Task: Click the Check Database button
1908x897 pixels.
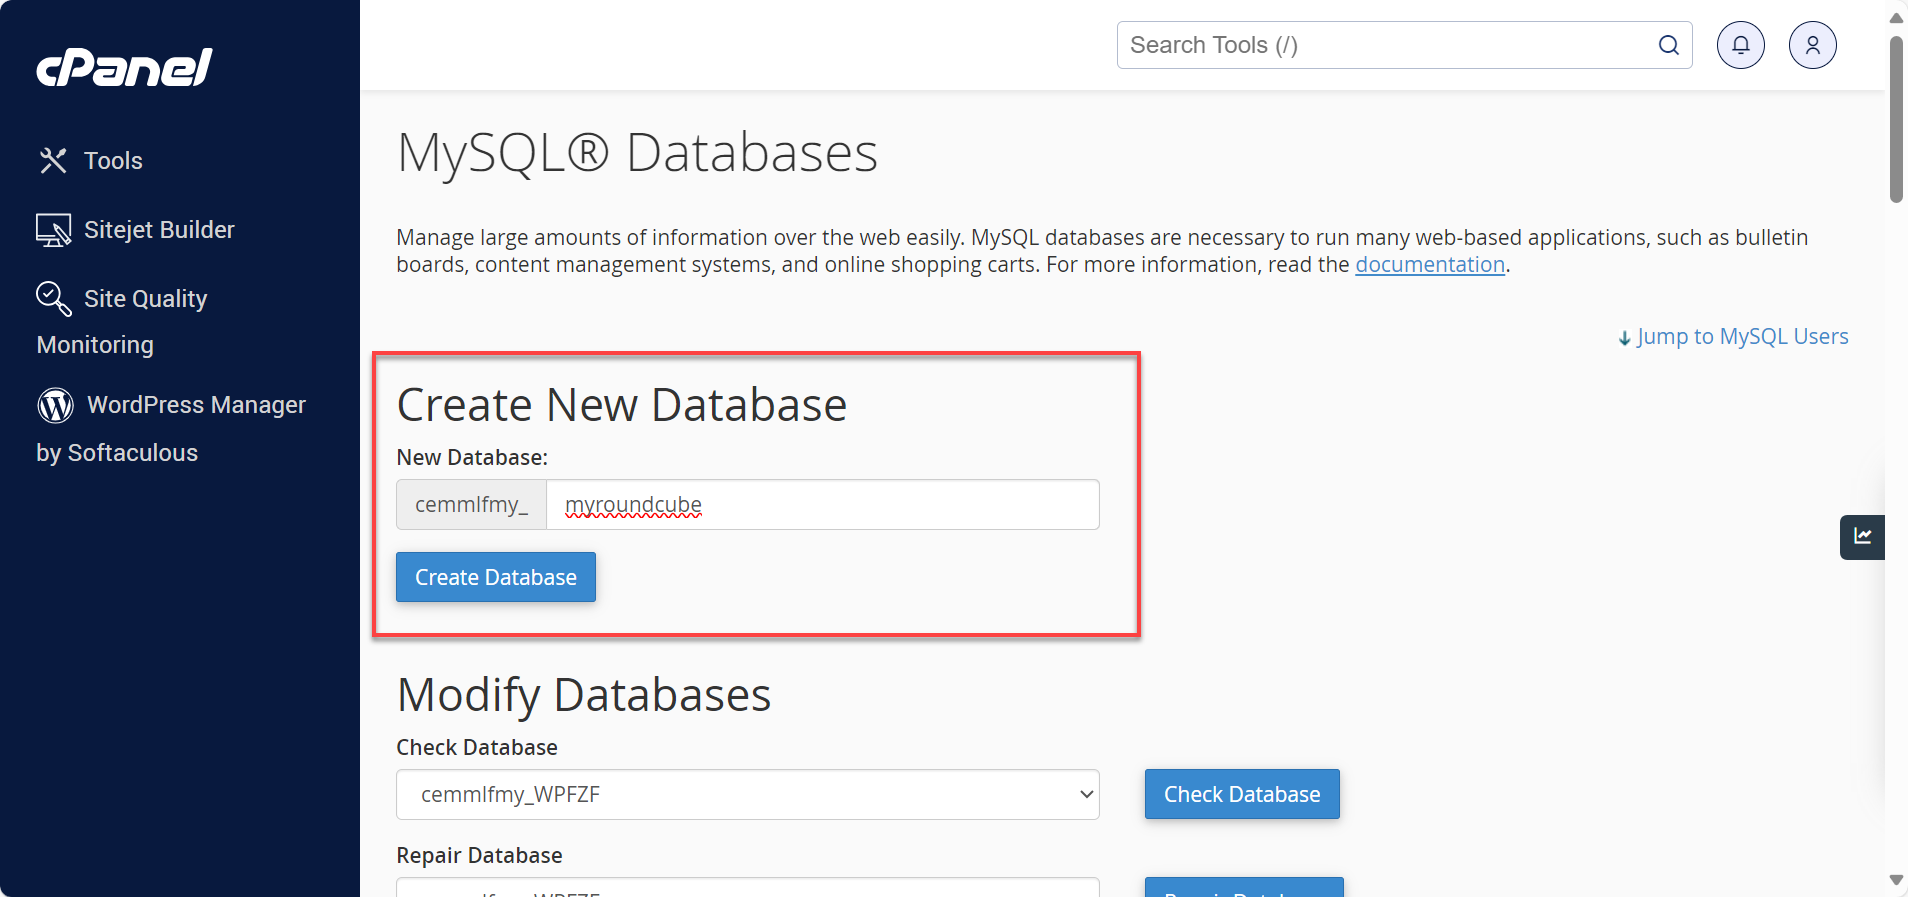Action: point(1242,794)
